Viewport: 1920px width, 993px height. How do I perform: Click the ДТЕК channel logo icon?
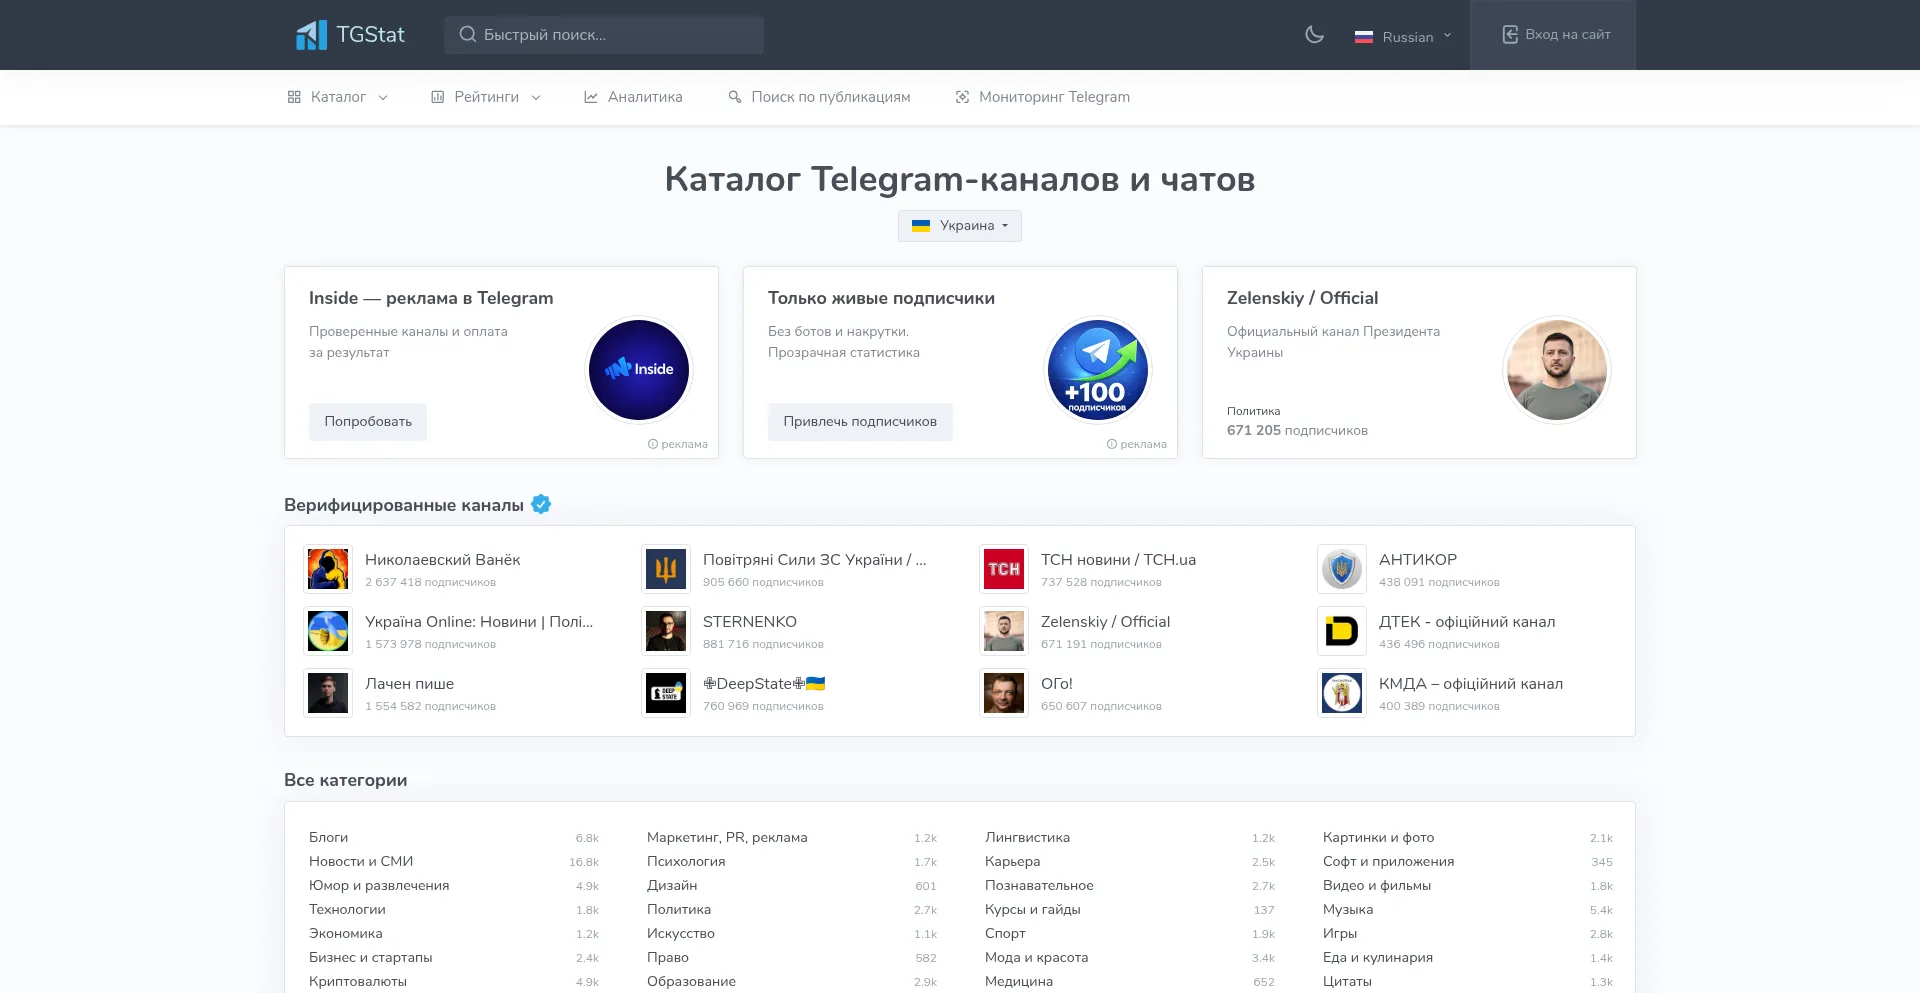(1342, 631)
